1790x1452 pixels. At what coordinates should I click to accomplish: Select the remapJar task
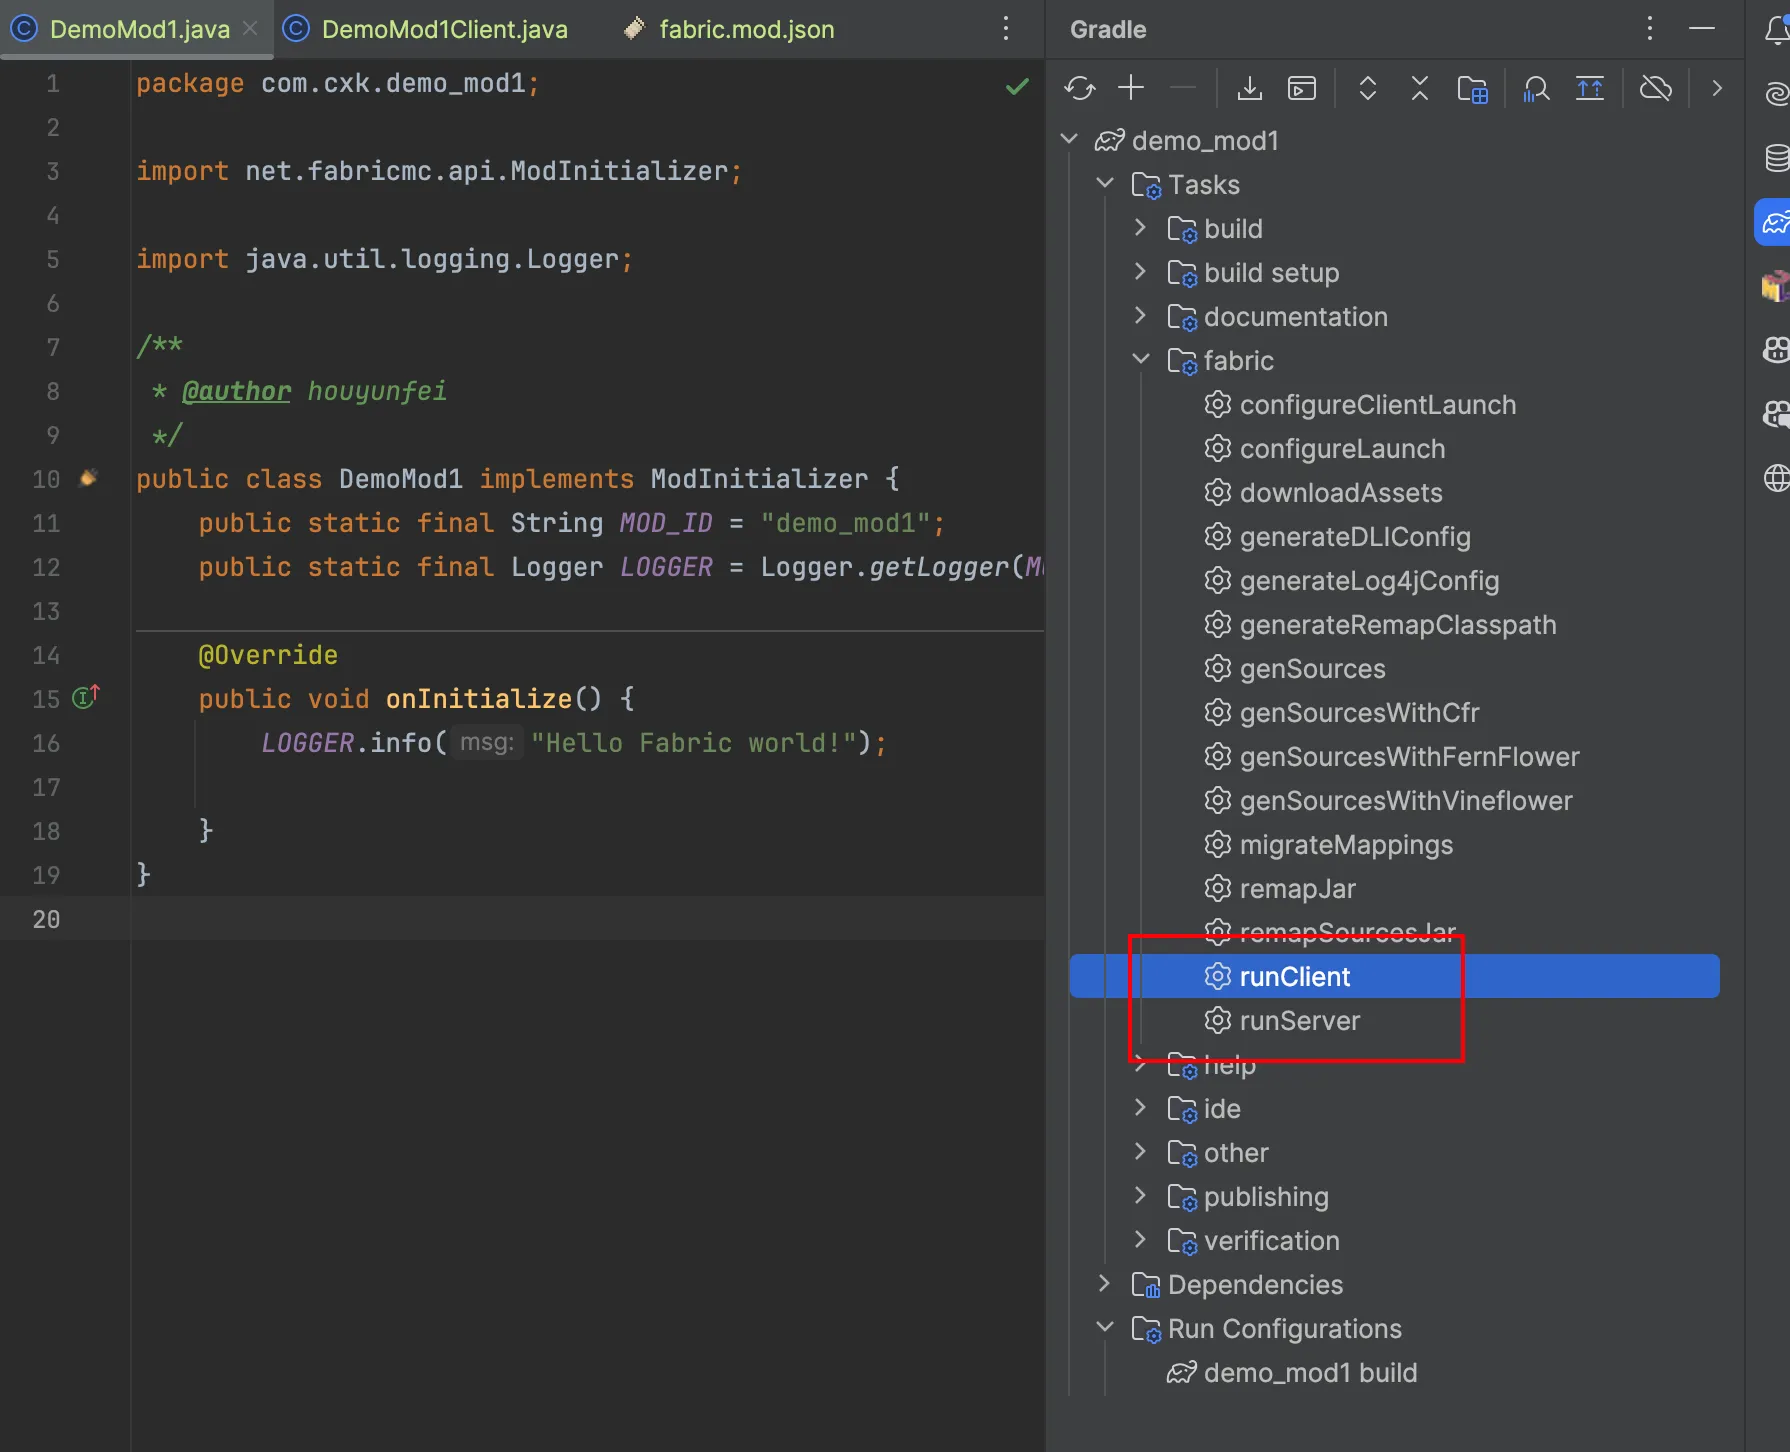coord(1297,889)
